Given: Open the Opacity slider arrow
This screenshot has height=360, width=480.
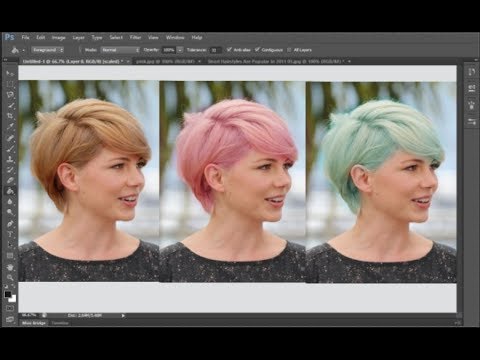Looking at the screenshot, I should [x=180, y=50].
